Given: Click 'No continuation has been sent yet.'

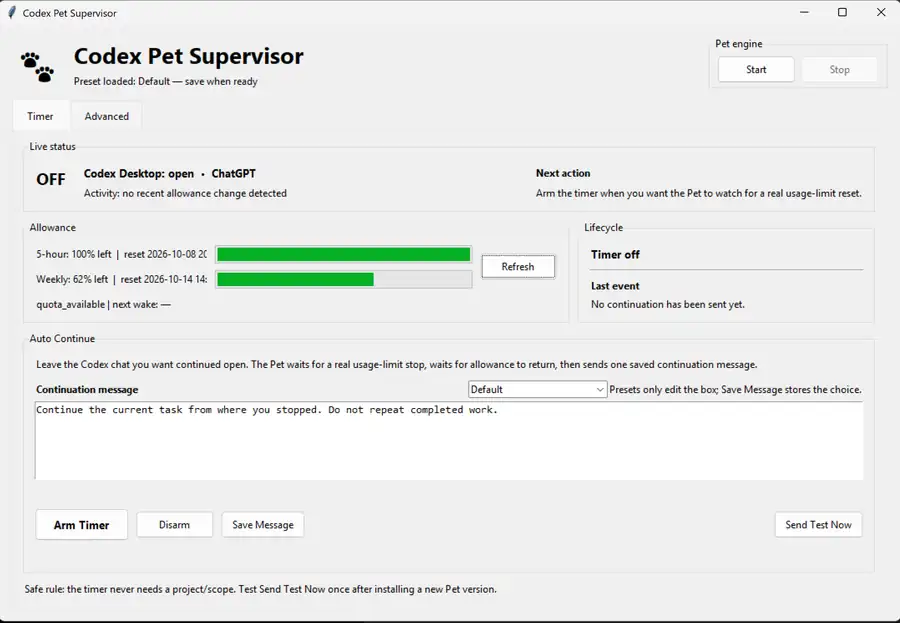Looking at the screenshot, I should tap(668, 304).
